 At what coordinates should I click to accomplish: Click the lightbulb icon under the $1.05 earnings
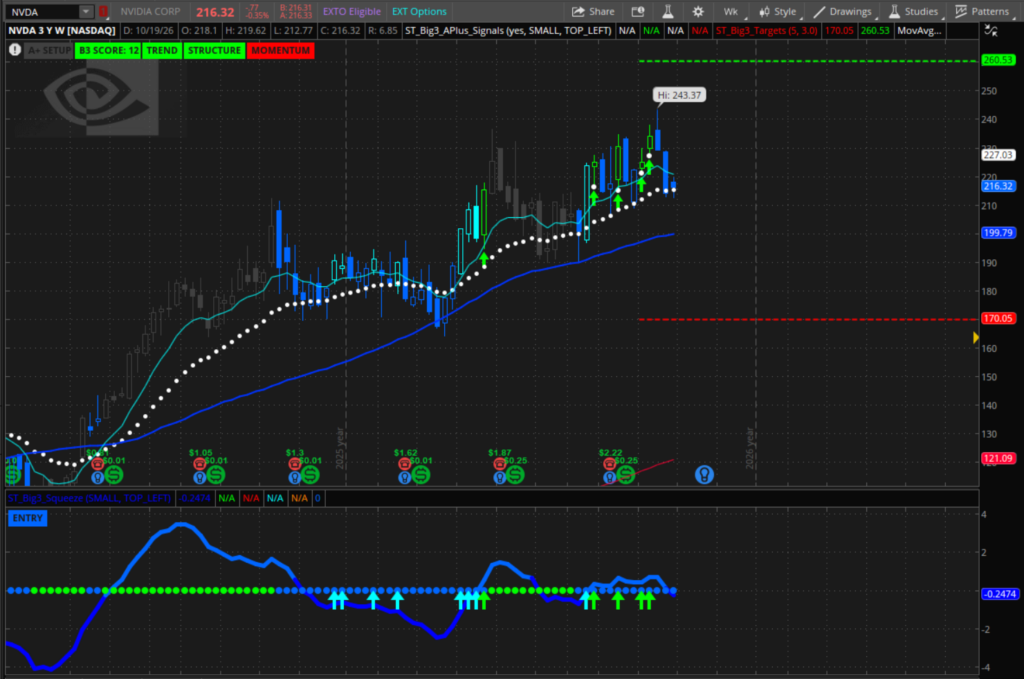click(x=200, y=478)
